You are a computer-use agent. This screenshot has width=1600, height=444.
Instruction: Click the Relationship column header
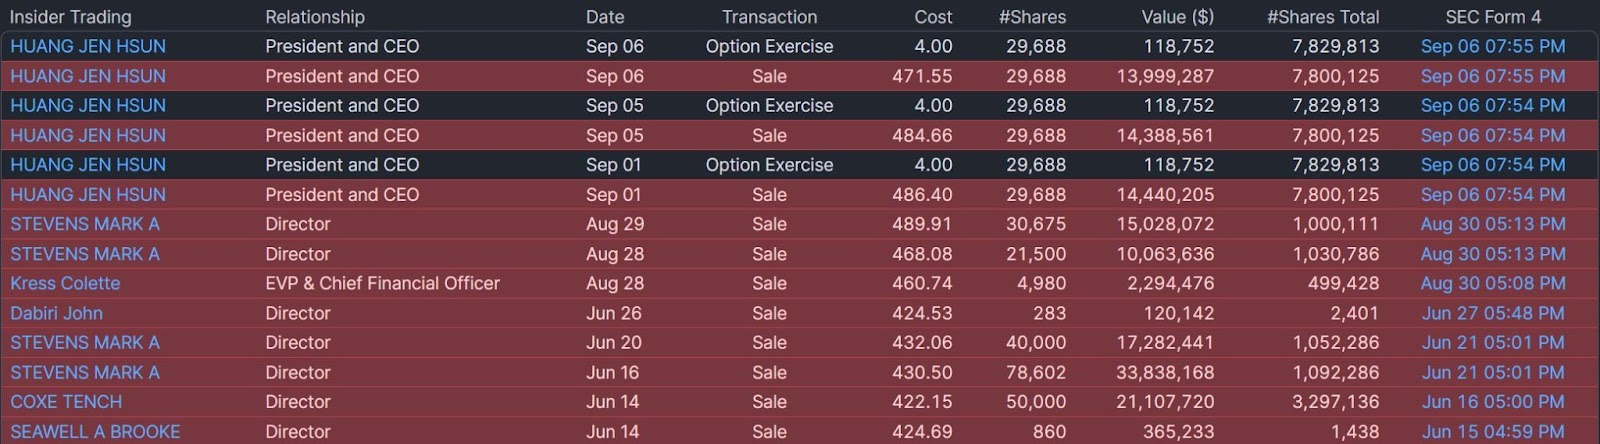point(315,17)
